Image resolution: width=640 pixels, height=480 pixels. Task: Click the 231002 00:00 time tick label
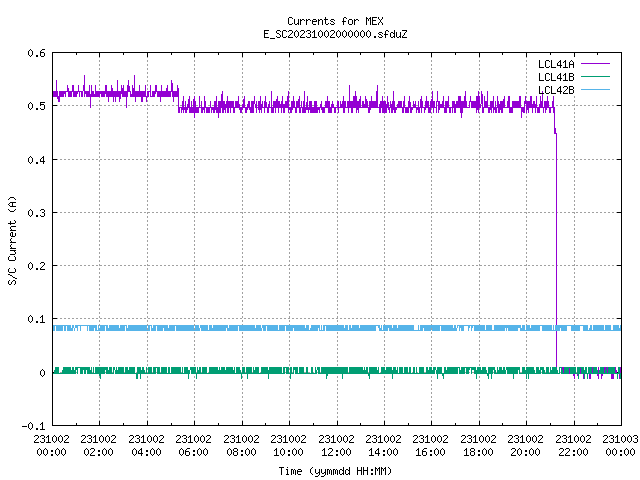[x=51, y=446]
